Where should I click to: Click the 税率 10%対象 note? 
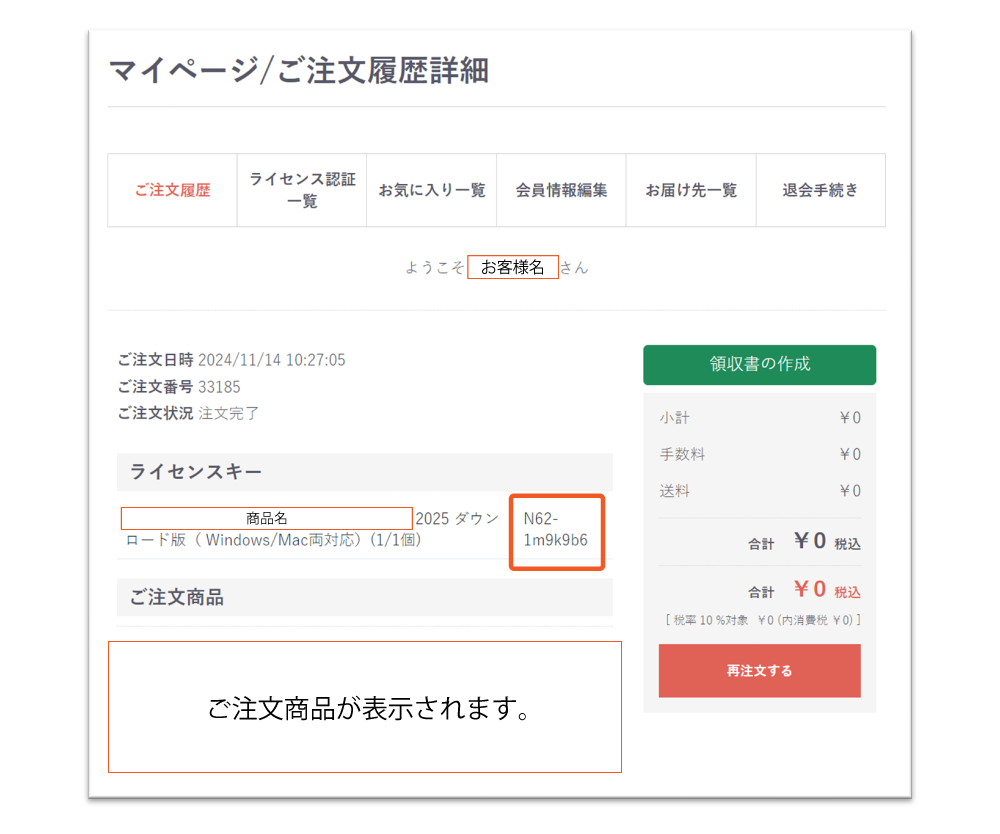pos(763,620)
